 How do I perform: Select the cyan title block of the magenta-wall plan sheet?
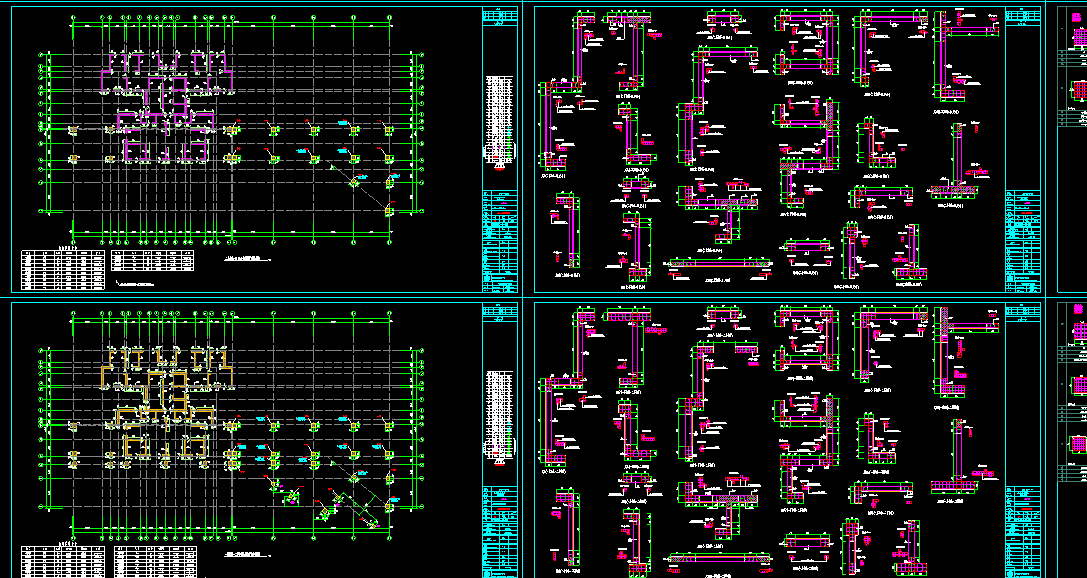click(500, 241)
